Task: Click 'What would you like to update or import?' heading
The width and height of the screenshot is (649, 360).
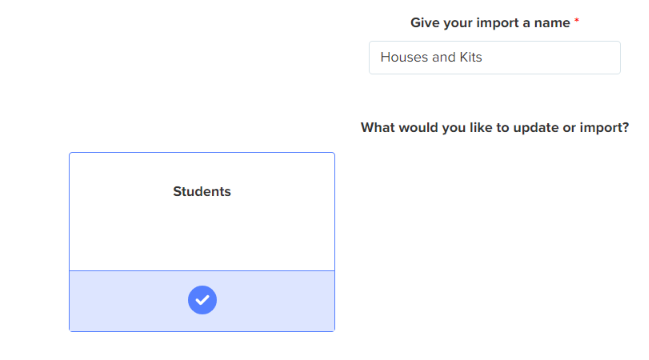Action: click(x=495, y=127)
